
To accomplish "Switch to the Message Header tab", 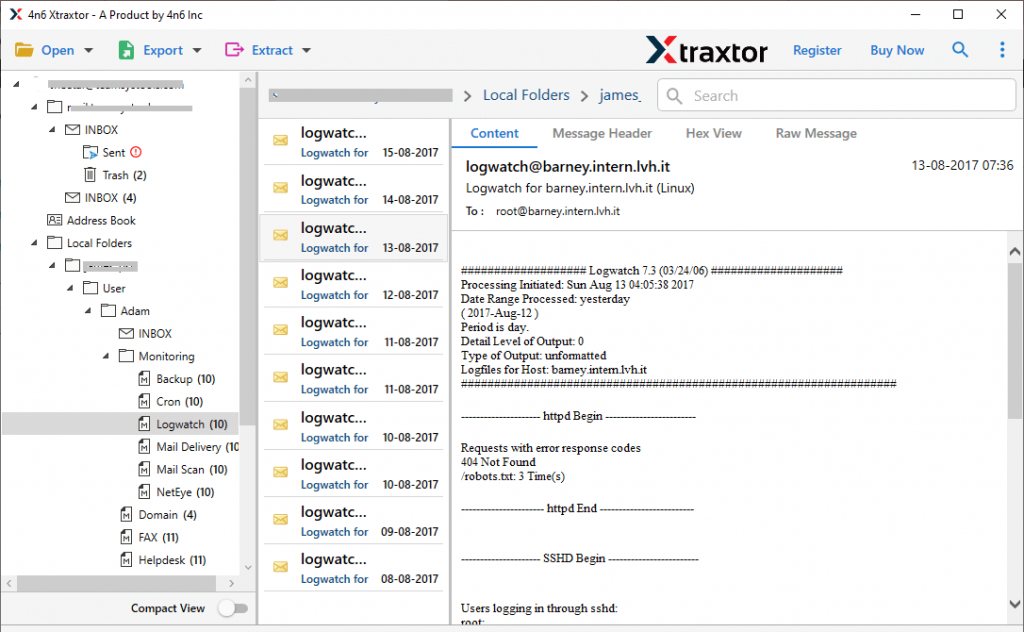I will 602,133.
